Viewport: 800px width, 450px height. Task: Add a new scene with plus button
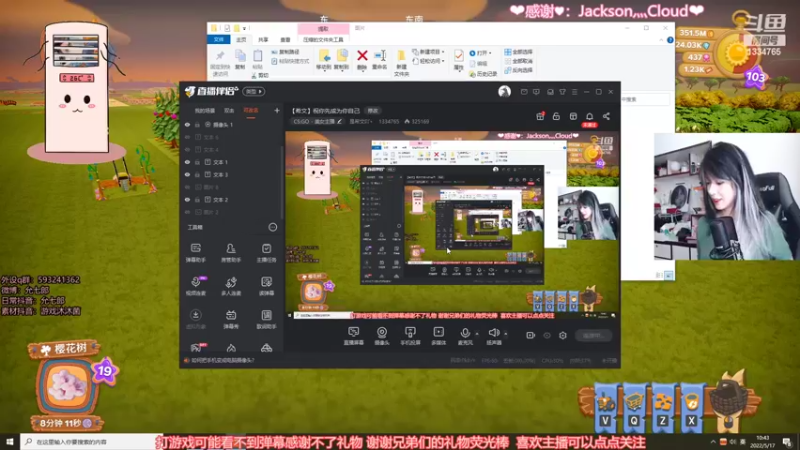(x=277, y=110)
